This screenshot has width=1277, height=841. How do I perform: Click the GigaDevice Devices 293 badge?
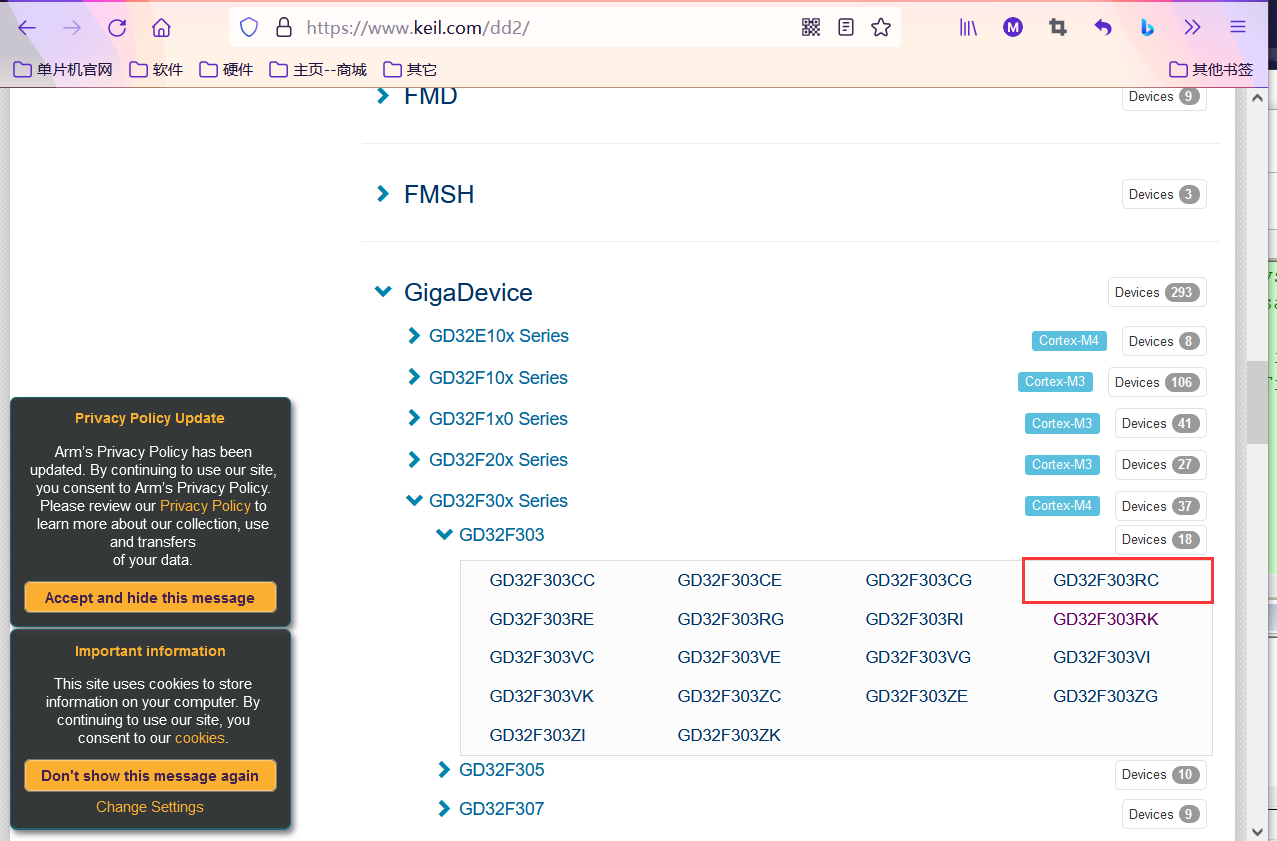[x=1157, y=292]
